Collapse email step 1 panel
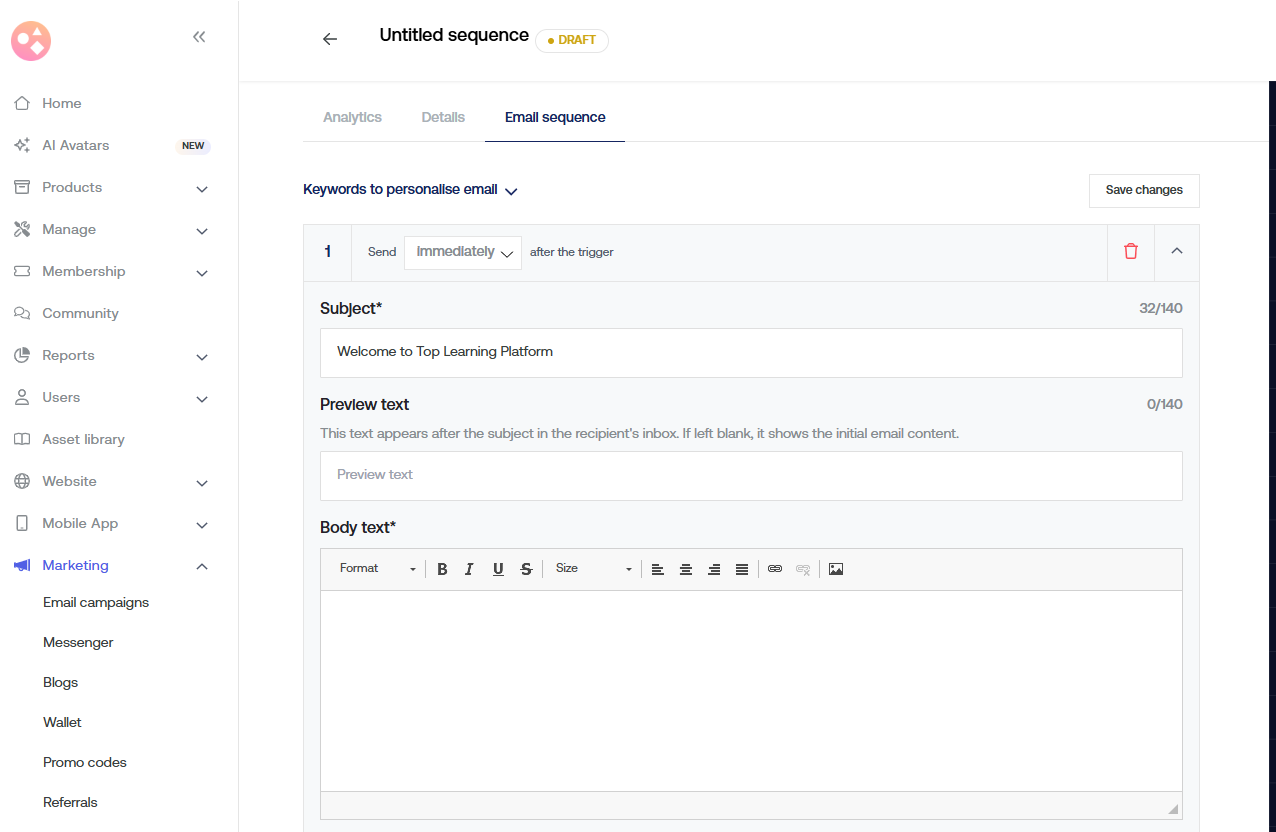Image resolution: width=1276 pixels, height=832 pixels. (x=1177, y=252)
